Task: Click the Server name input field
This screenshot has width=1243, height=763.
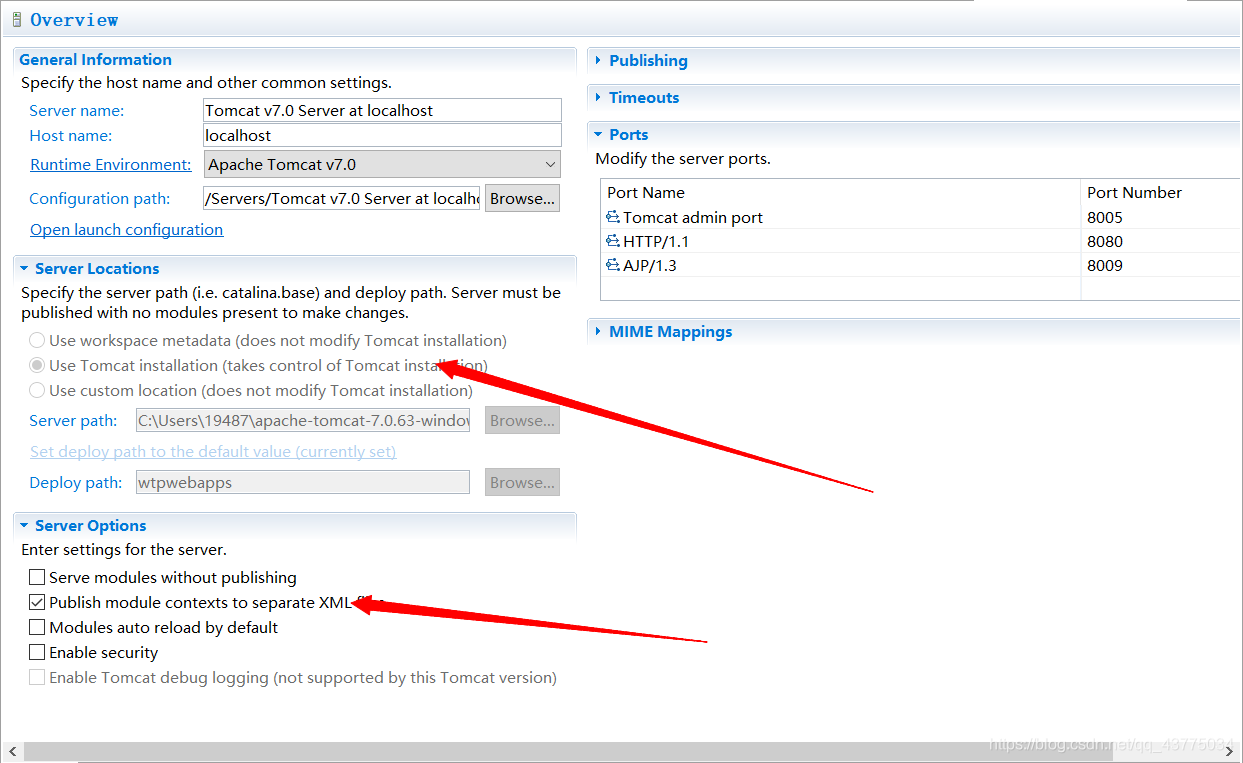Action: pos(382,110)
